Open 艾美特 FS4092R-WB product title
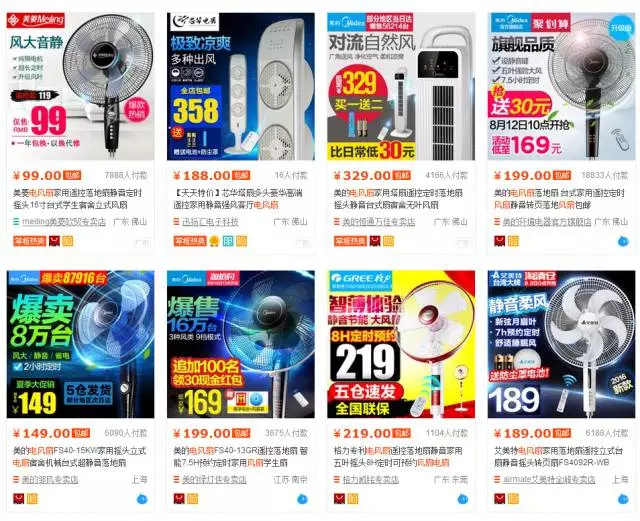The image size is (640, 521). [x=558, y=457]
